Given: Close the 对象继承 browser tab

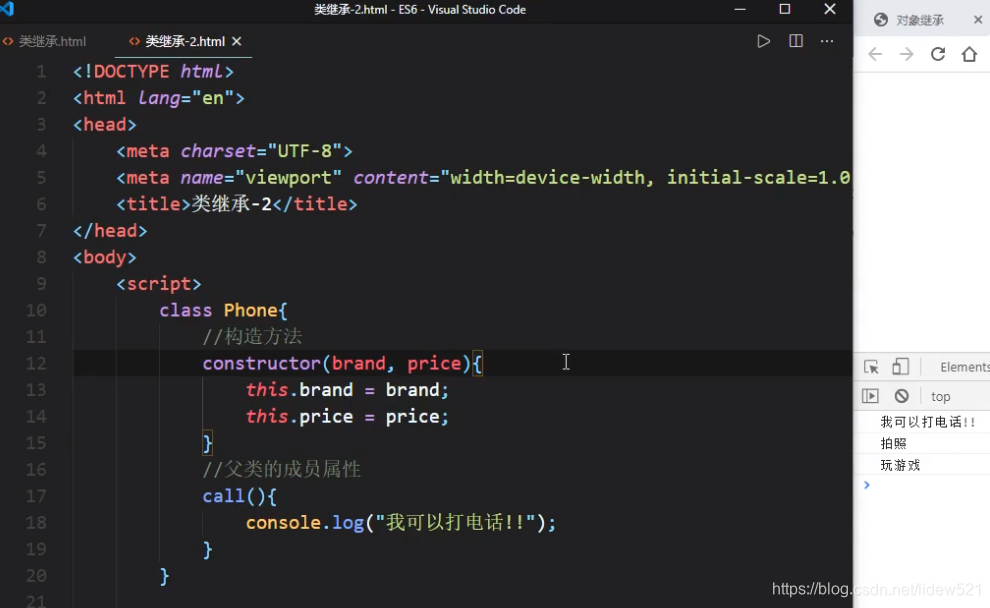Looking at the screenshot, I should coord(978,20).
